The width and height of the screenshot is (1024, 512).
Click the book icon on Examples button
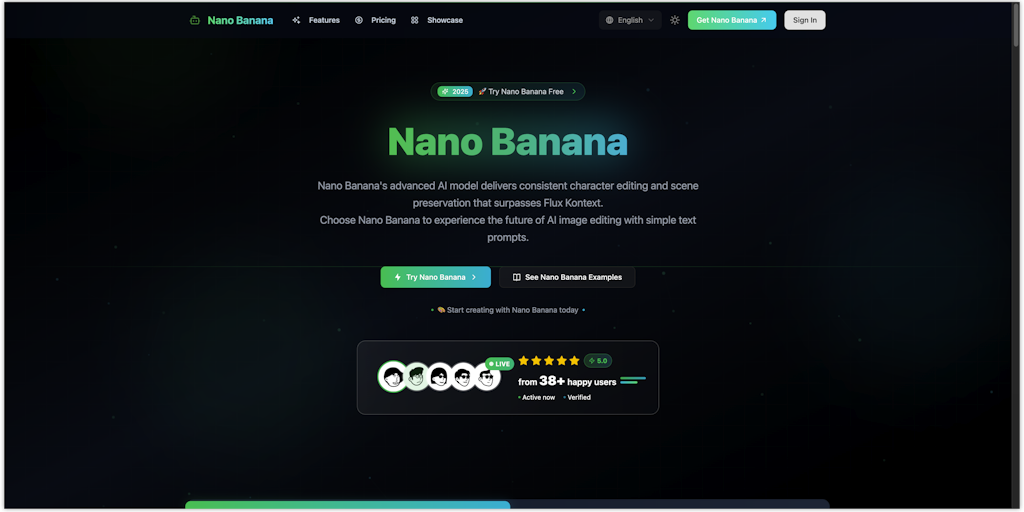[x=517, y=277]
